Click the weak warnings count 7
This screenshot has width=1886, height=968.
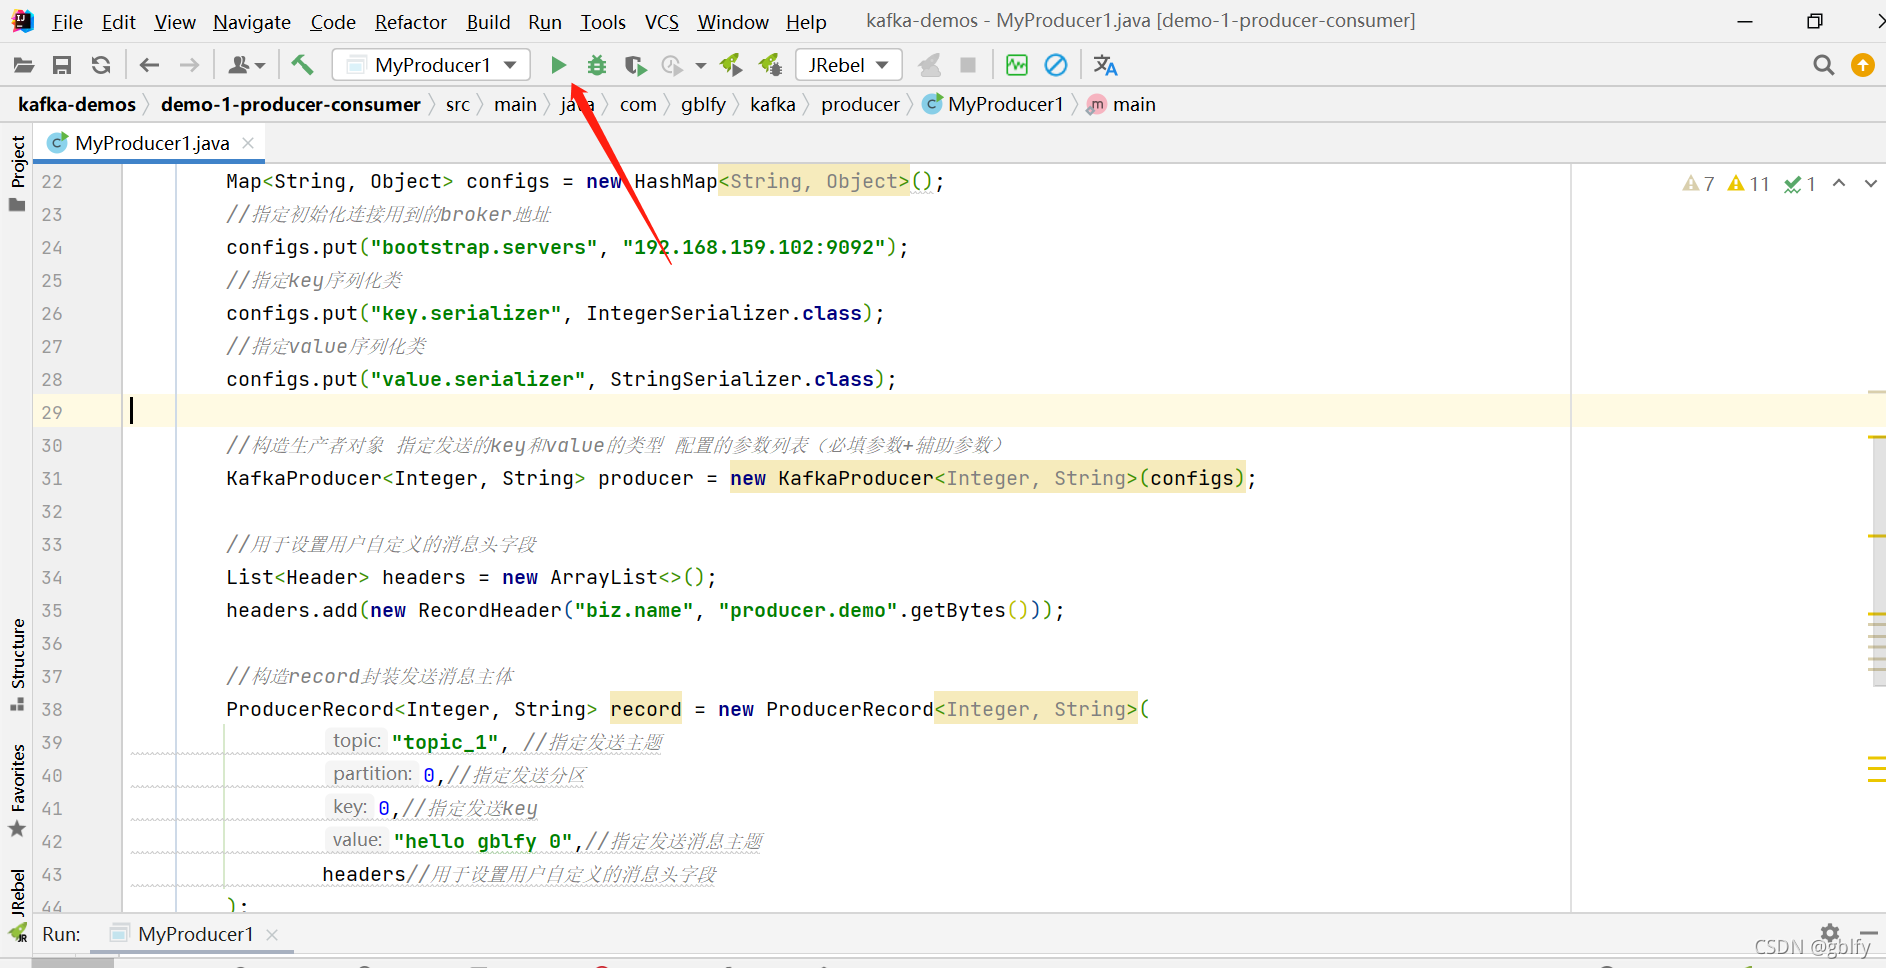pos(1698,183)
